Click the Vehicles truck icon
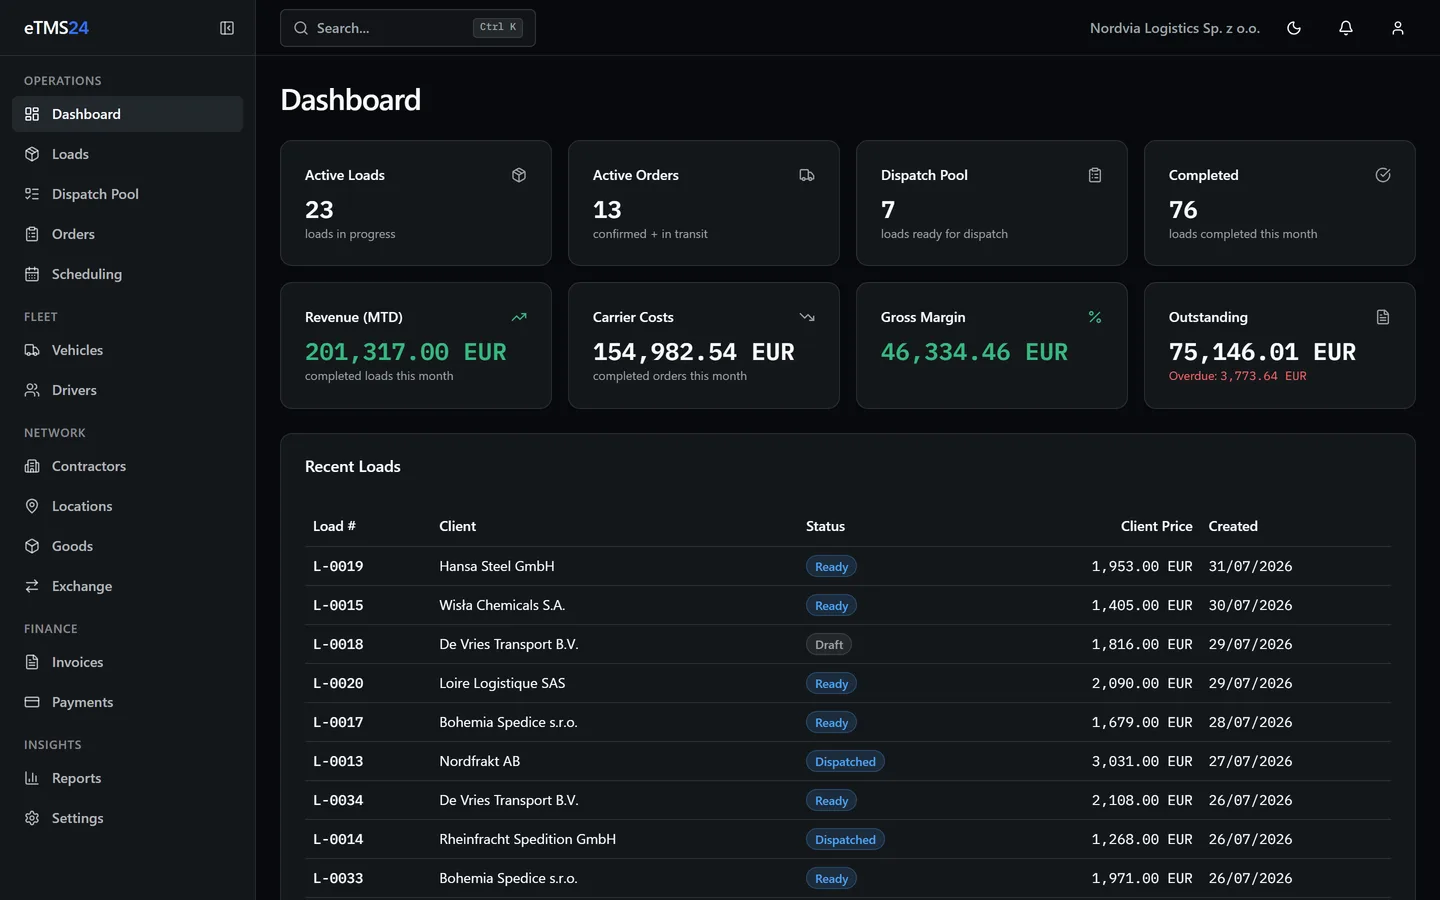The height and width of the screenshot is (900, 1440). [32, 350]
